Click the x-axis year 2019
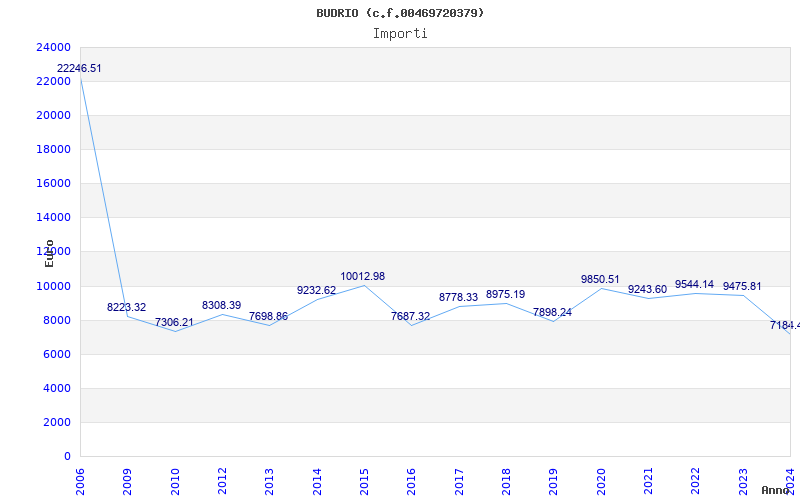The image size is (800, 500). tap(554, 482)
